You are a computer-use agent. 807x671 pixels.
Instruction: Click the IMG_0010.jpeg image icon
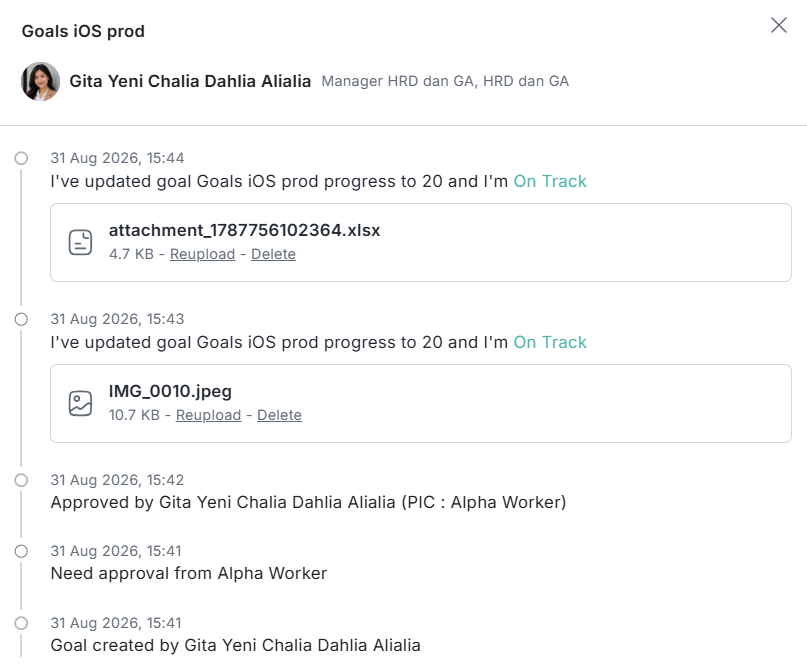point(80,403)
